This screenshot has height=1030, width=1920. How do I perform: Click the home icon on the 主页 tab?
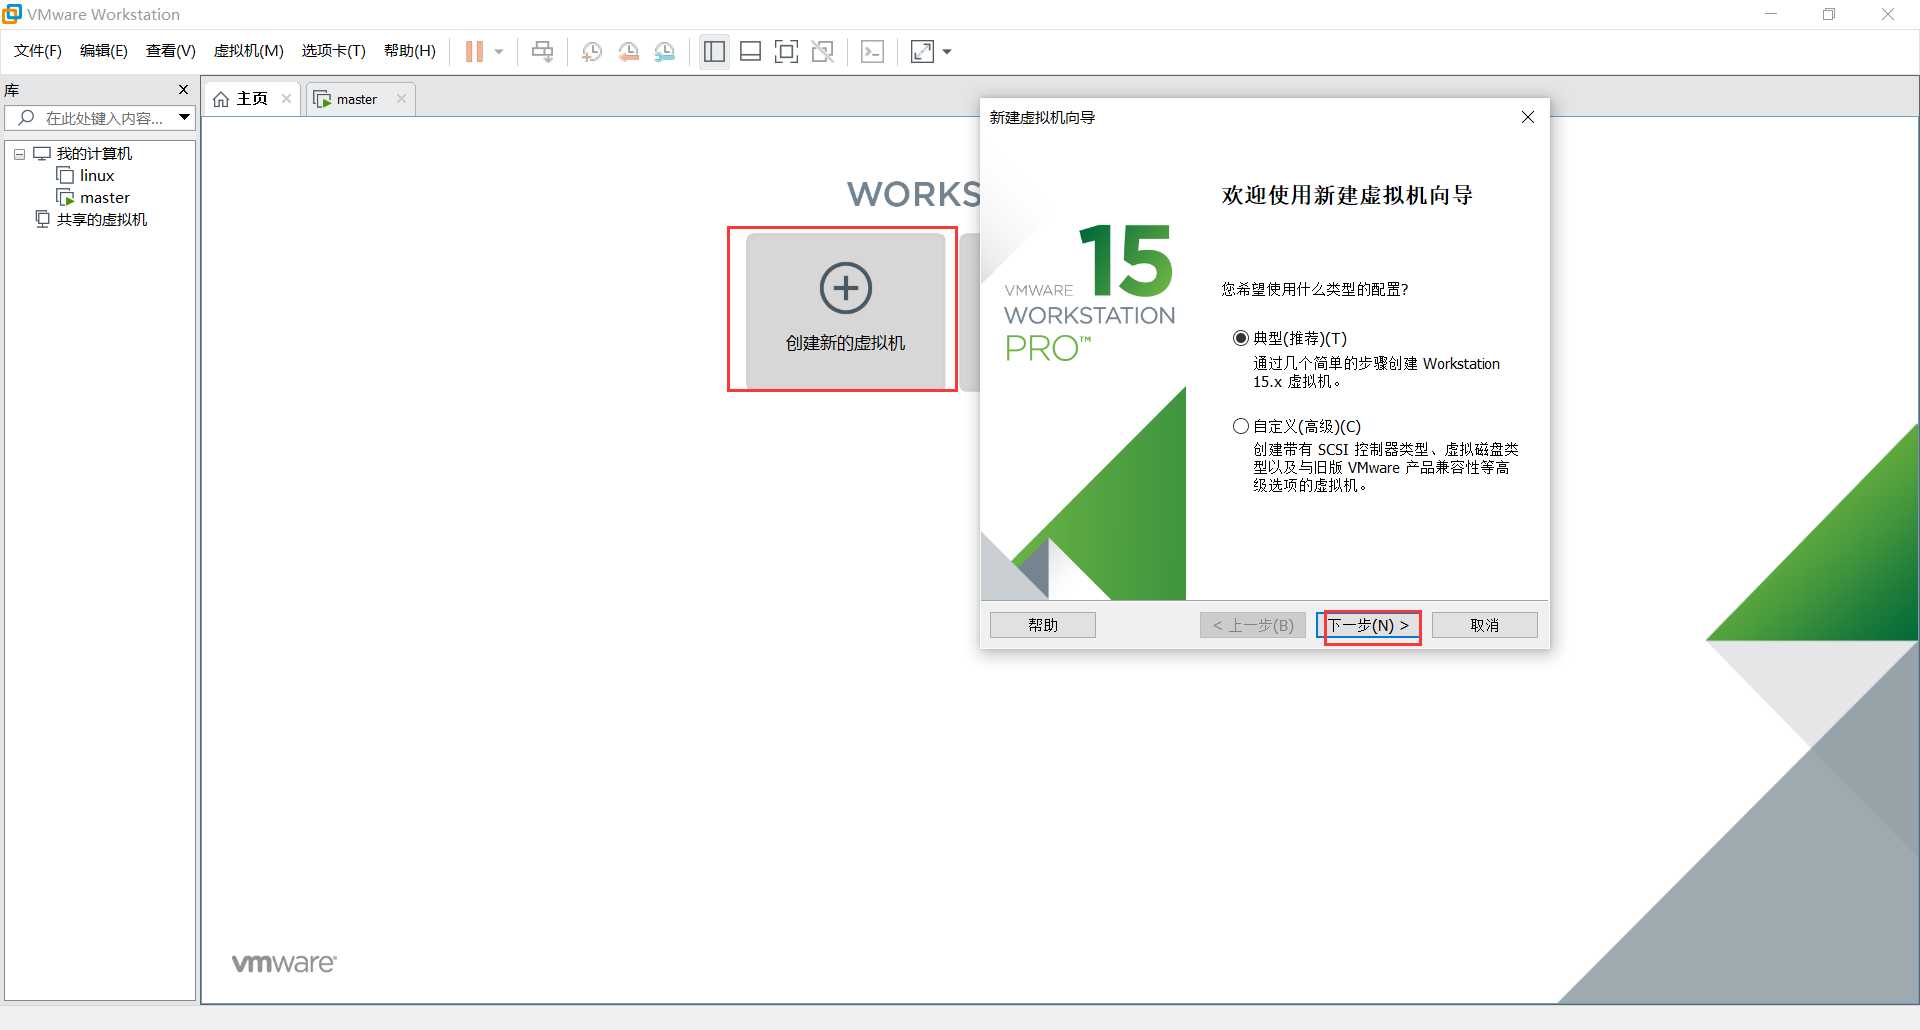[x=221, y=99]
